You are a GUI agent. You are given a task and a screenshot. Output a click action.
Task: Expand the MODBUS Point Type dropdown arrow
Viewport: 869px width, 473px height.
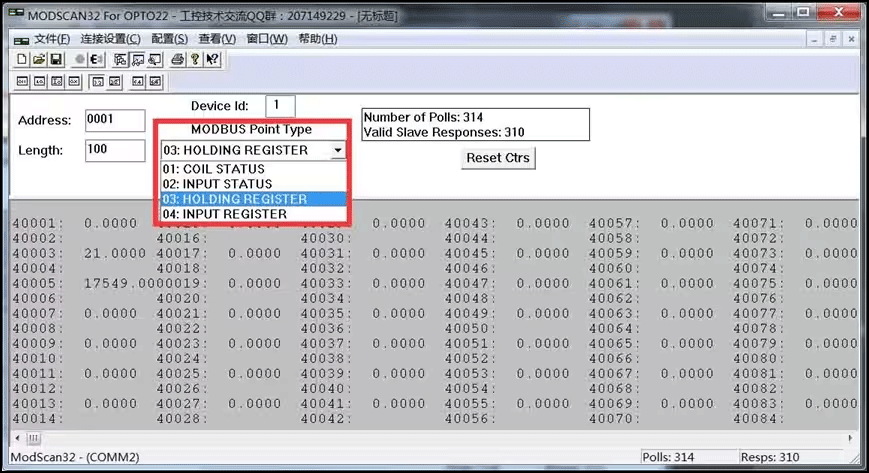[338, 150]
